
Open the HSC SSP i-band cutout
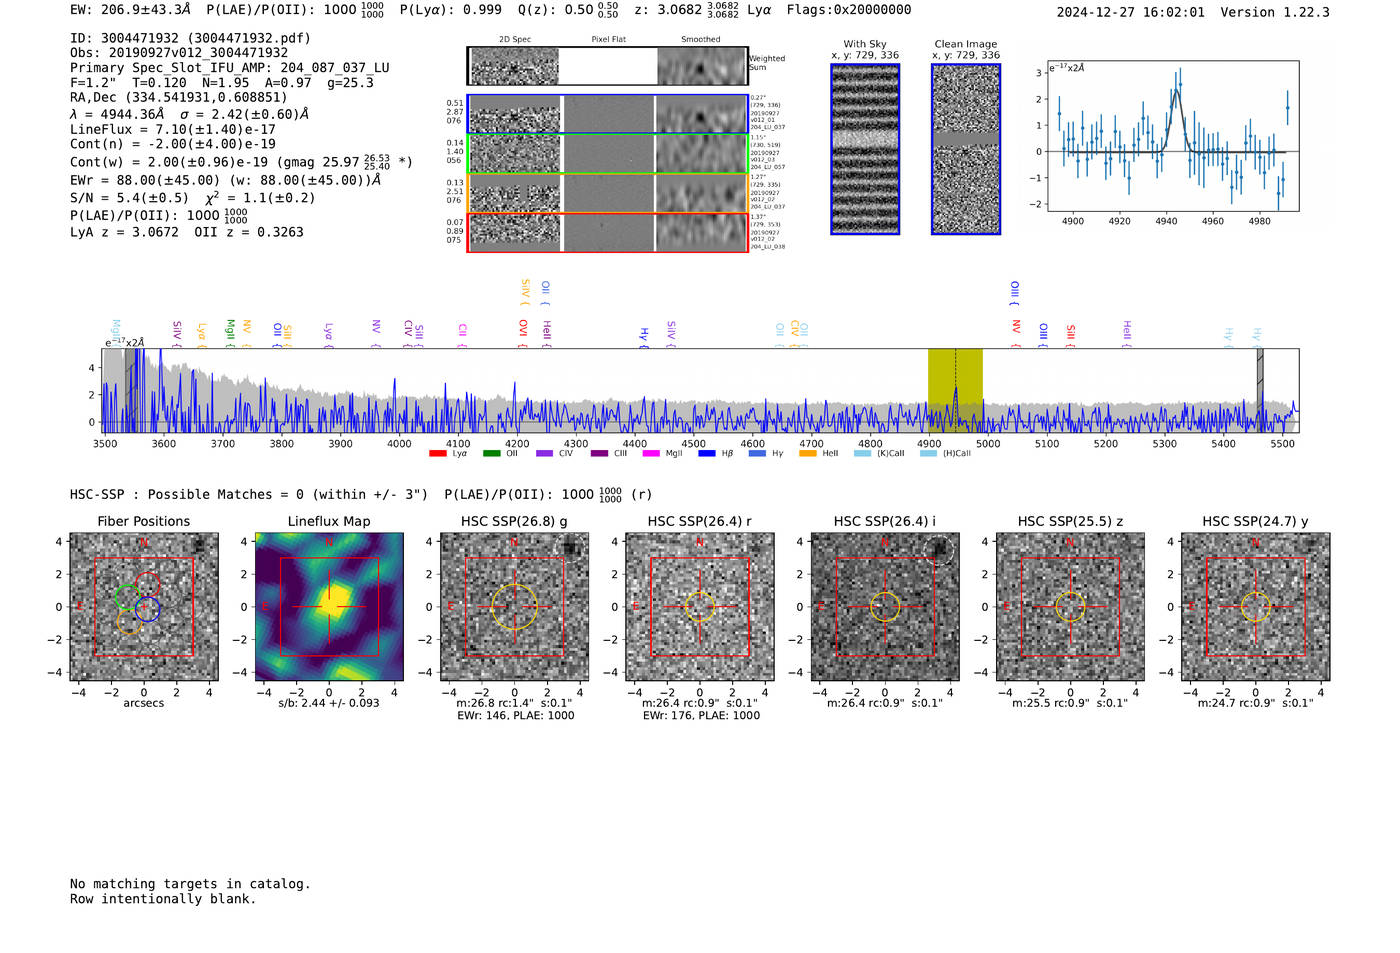click(x=885, y=607)
